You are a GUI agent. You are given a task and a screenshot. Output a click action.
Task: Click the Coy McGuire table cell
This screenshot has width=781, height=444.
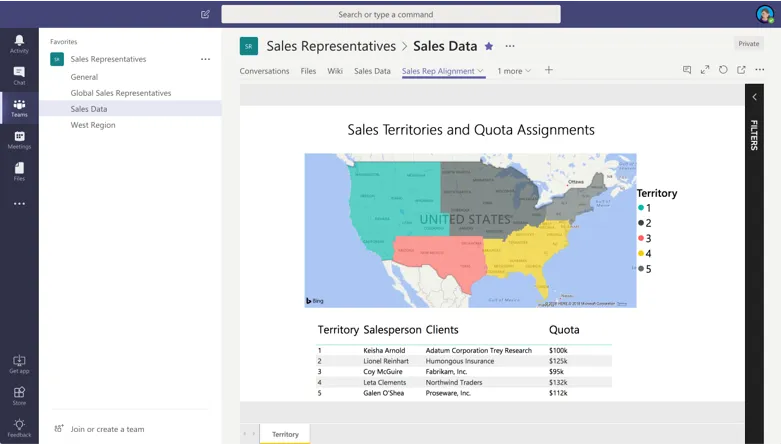tap(383, 372)
